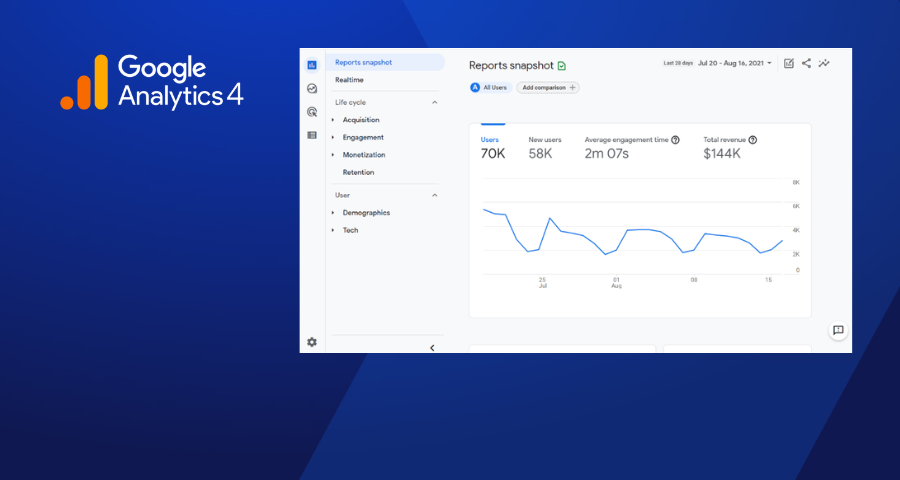Click the 58K new users value
Screen dimensions: 900x480
click(540, 154)
